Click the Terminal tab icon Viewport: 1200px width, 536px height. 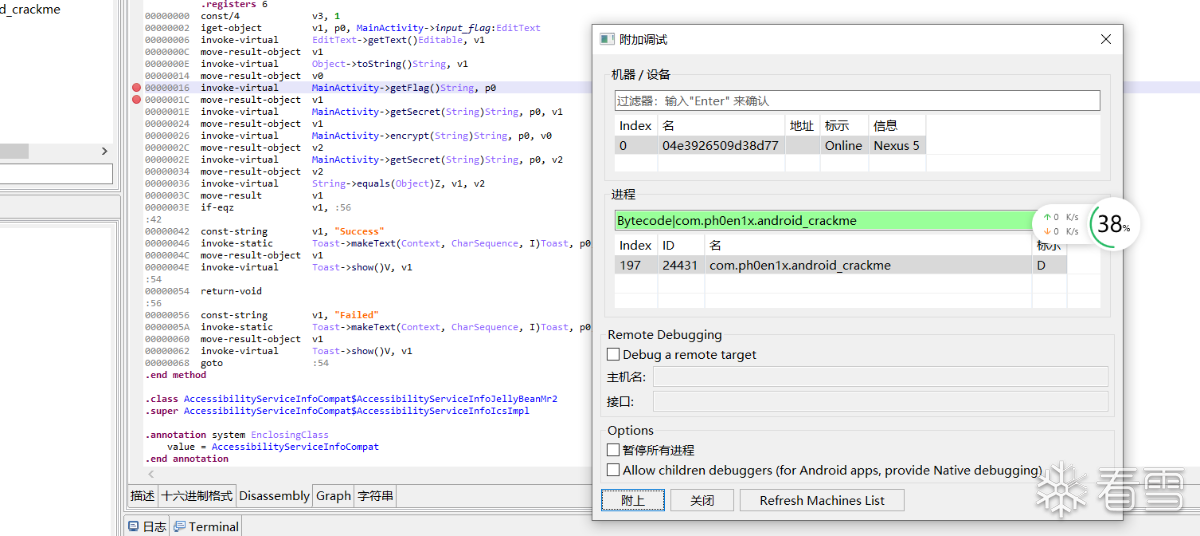[x=180, y=526]
